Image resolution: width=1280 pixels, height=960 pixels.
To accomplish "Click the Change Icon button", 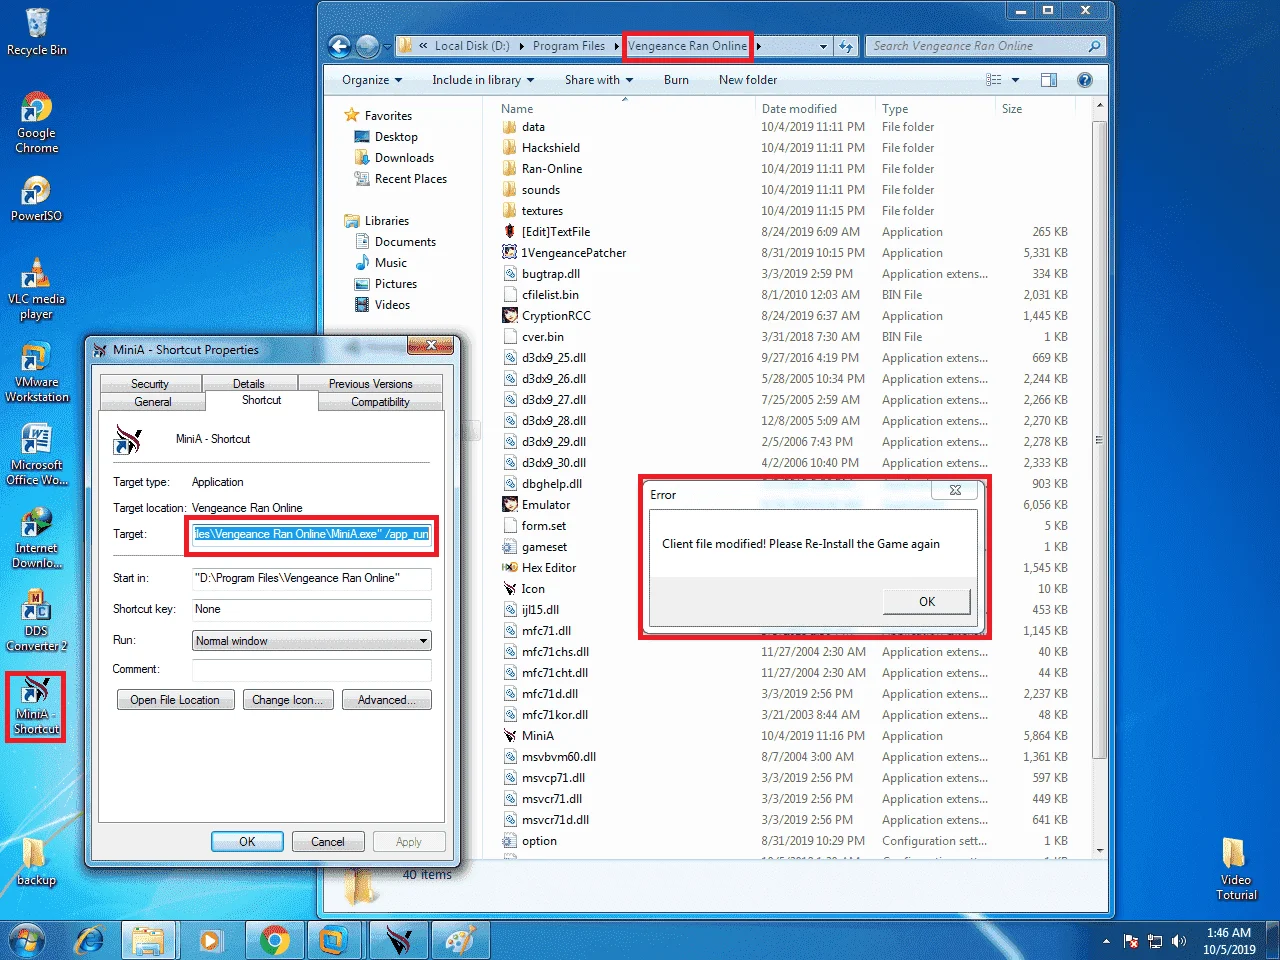I will 288,700.
